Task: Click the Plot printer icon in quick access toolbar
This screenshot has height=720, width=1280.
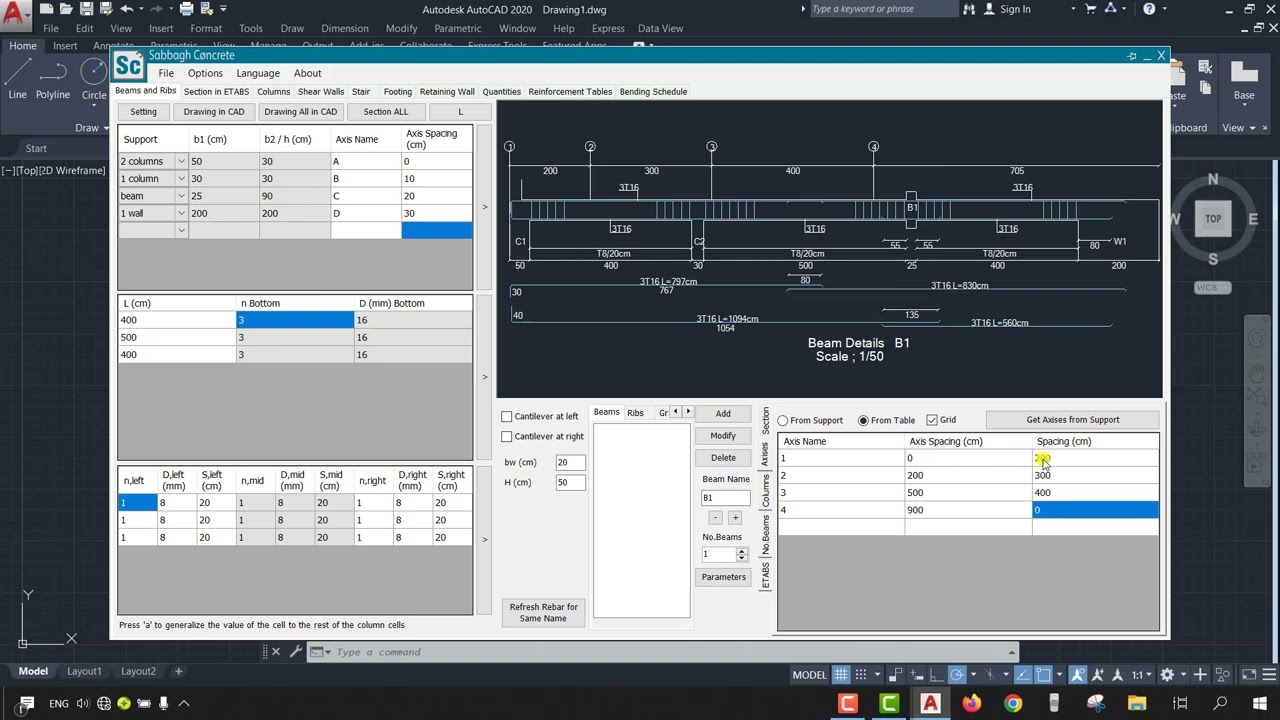Action: point(187,9)
